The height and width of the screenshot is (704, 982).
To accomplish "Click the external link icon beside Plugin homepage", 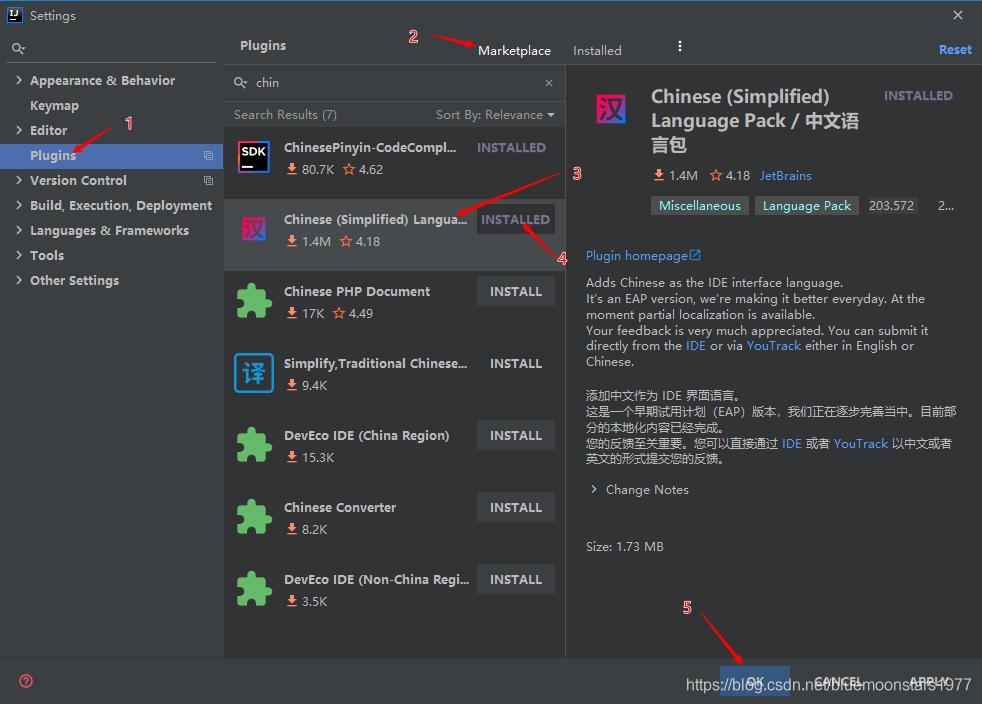I will pos(695,255).
